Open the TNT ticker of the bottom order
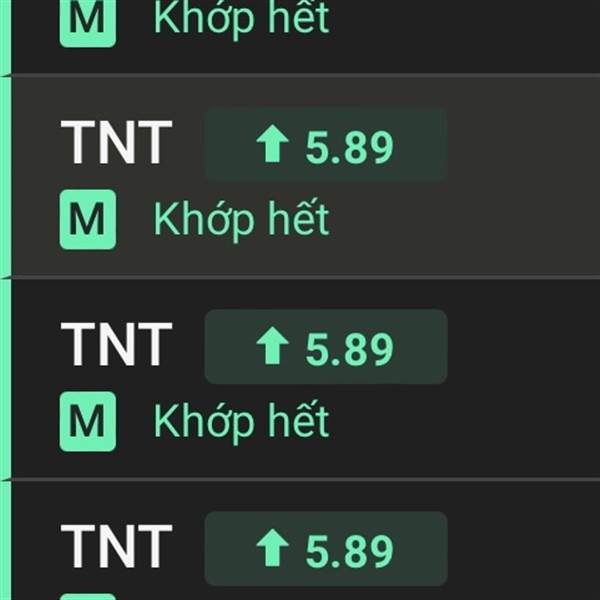The width and height of the screenshot is (600, 600). pyautogui.click(x=117, y=546)
